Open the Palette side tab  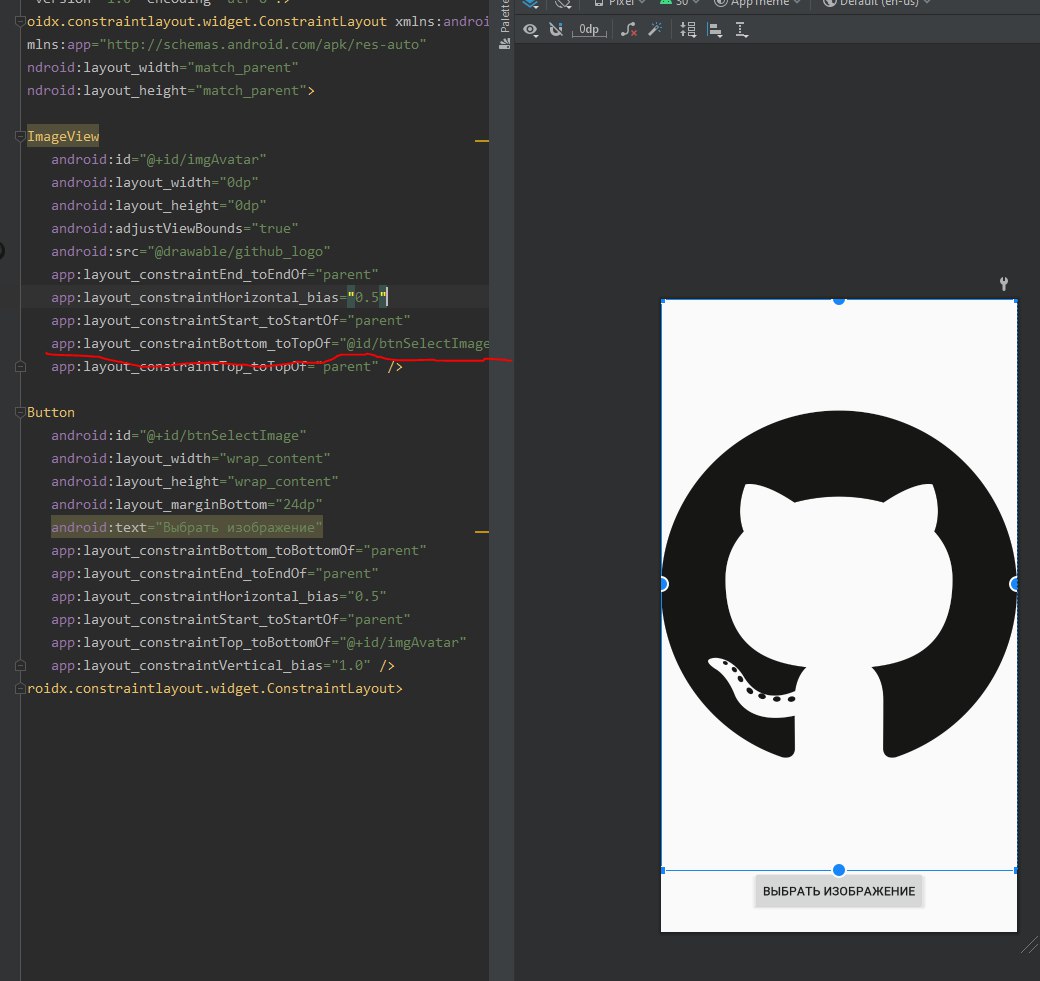coord(505,23)
